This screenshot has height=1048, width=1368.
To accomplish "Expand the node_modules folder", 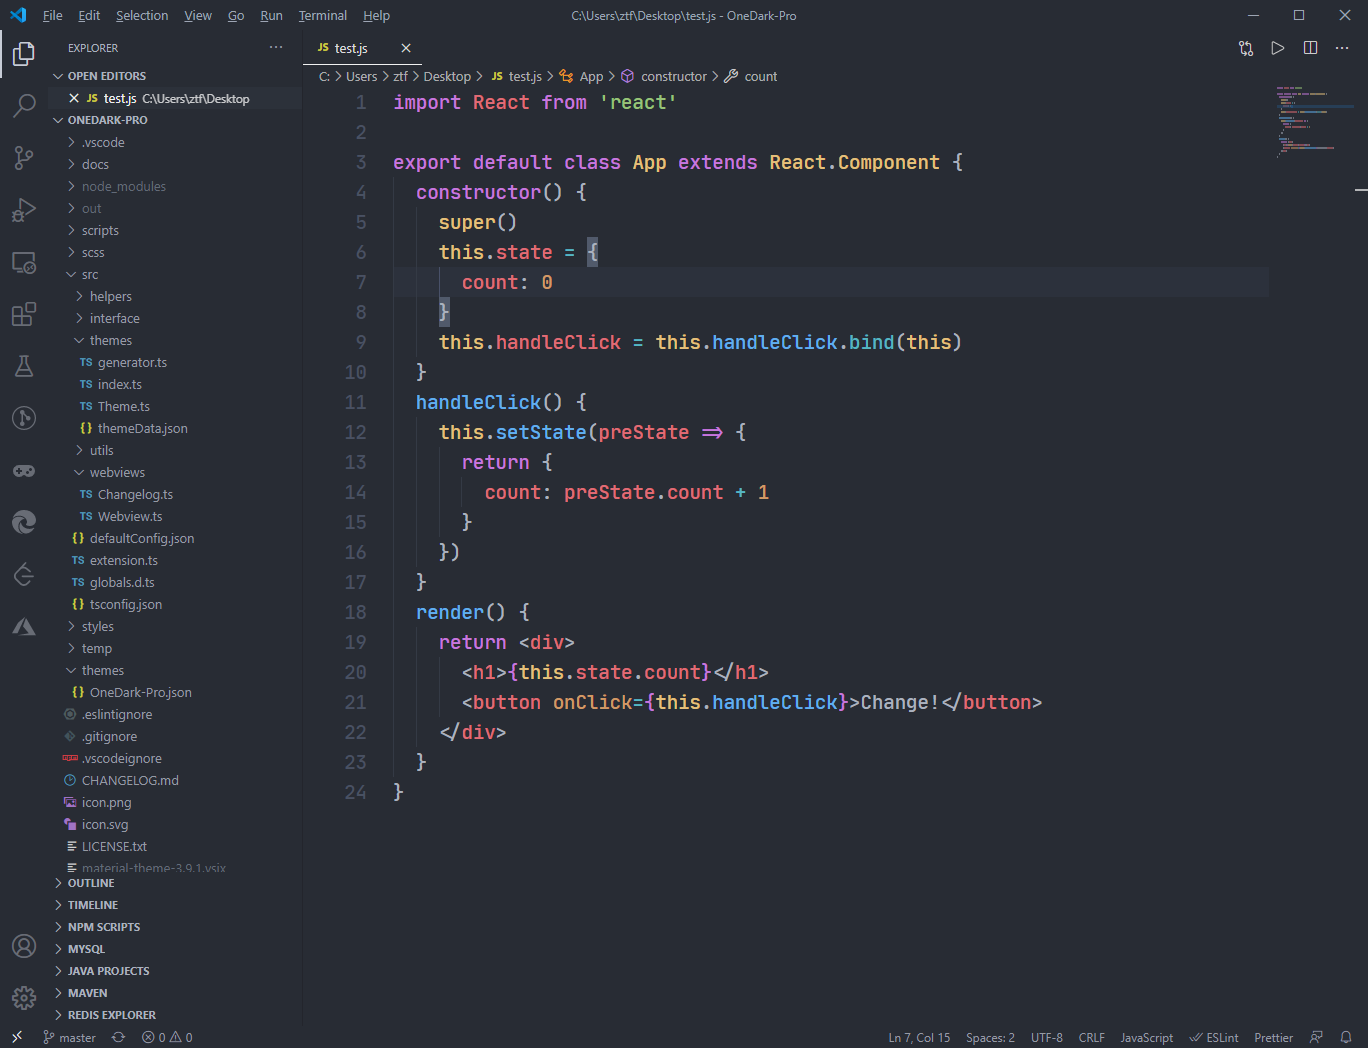I will (122, 186).
